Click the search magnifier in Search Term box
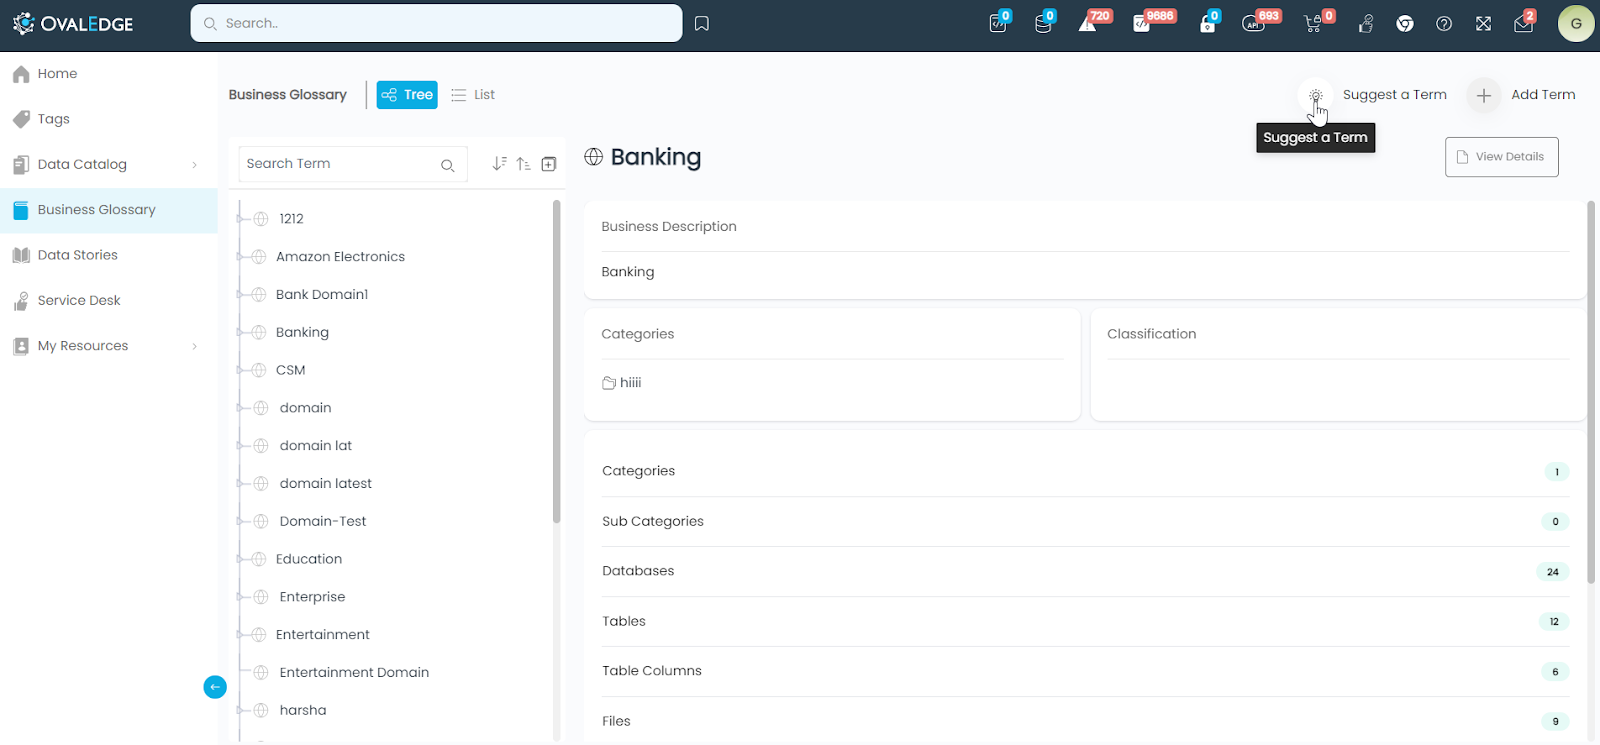Image resolution: width=1600 pixels, height=745 pixels. click(448, 165)
